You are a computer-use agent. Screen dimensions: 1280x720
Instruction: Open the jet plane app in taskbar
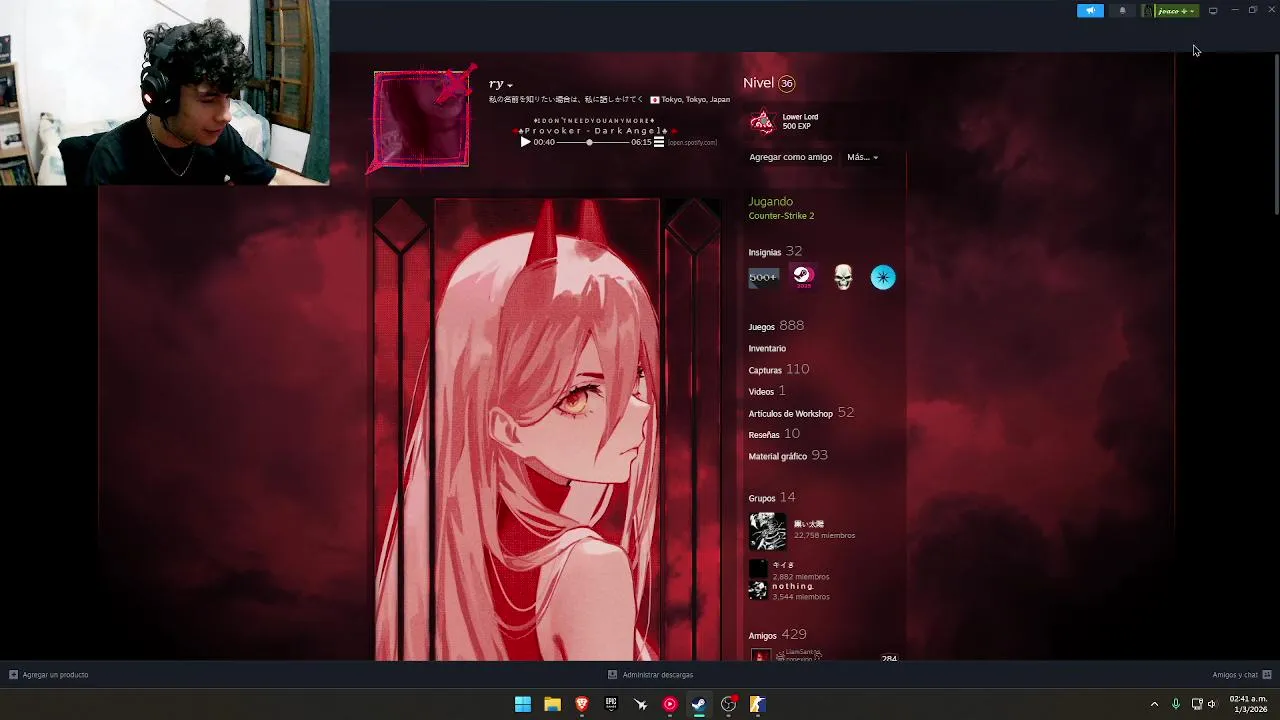(x=641, y=704)
